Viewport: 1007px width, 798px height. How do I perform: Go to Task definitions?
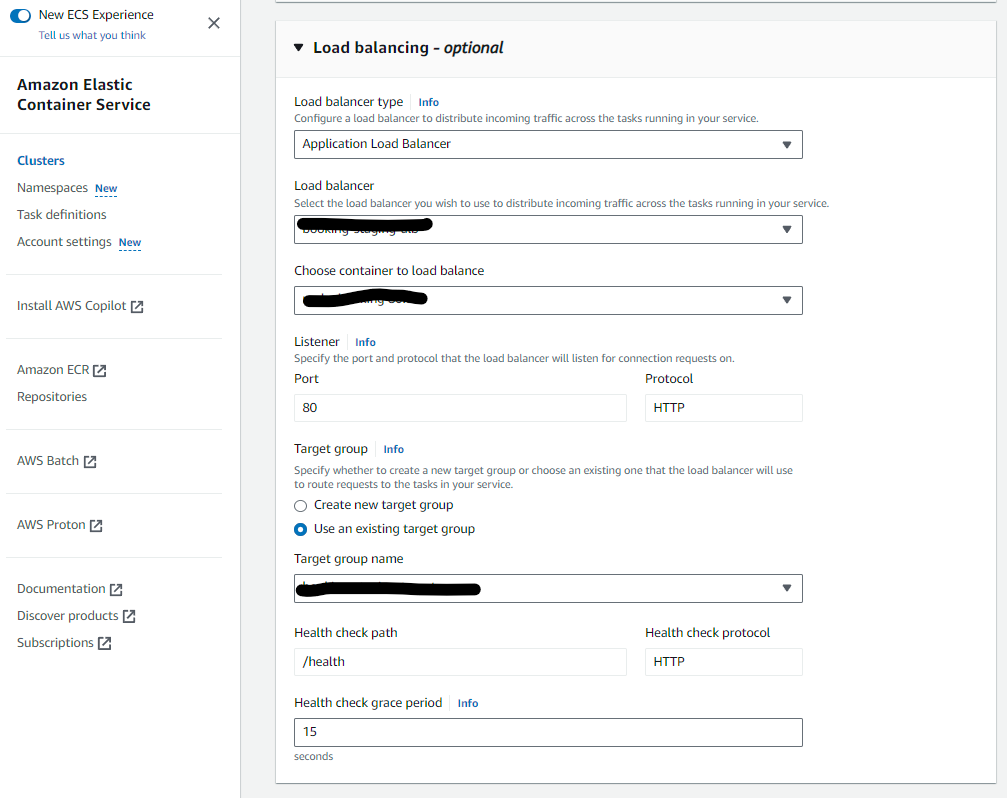[x=62, y=214]
